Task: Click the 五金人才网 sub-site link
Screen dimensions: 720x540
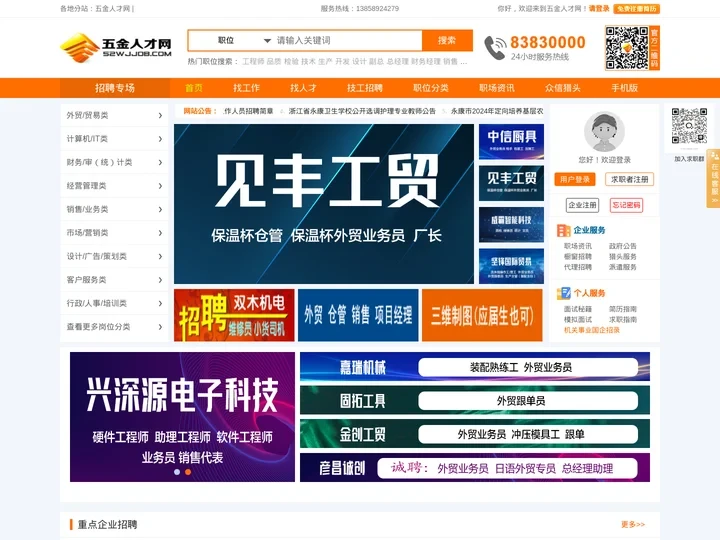Action: point(112,9)
